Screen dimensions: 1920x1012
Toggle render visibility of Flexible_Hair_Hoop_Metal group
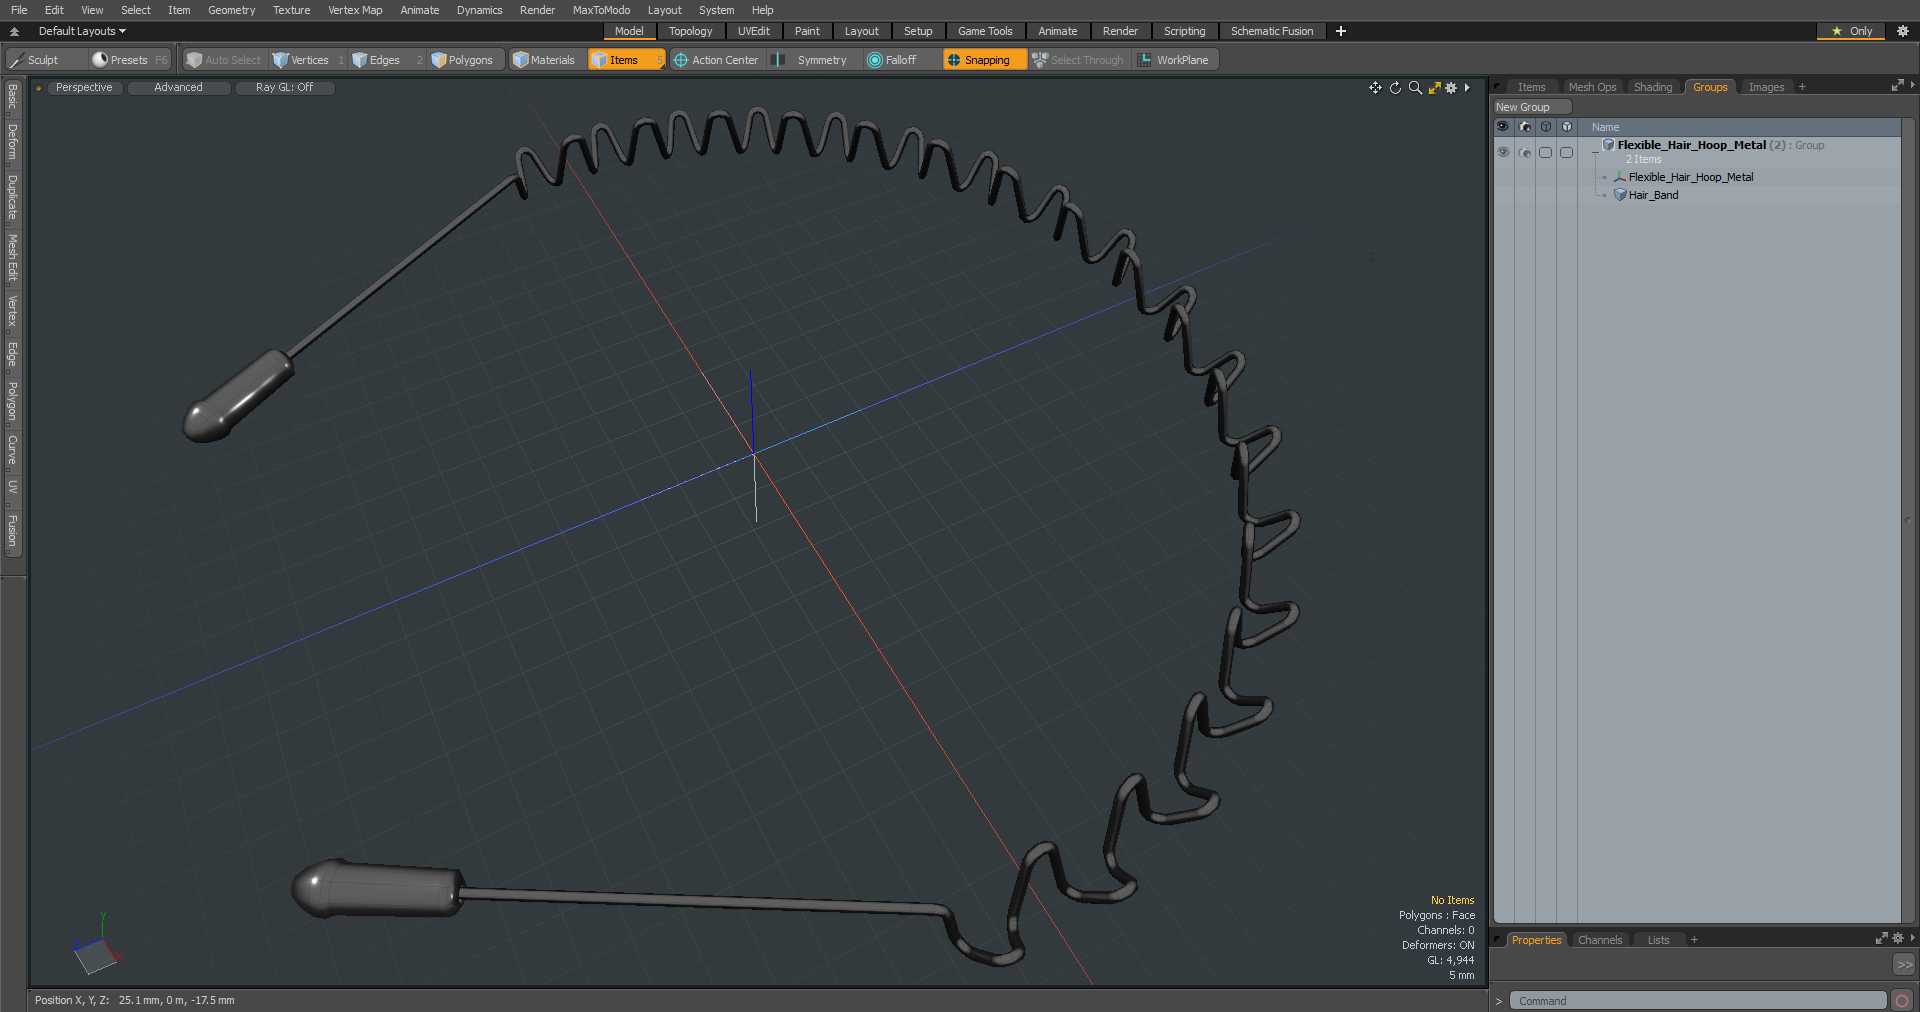(x=1525, y=152)
